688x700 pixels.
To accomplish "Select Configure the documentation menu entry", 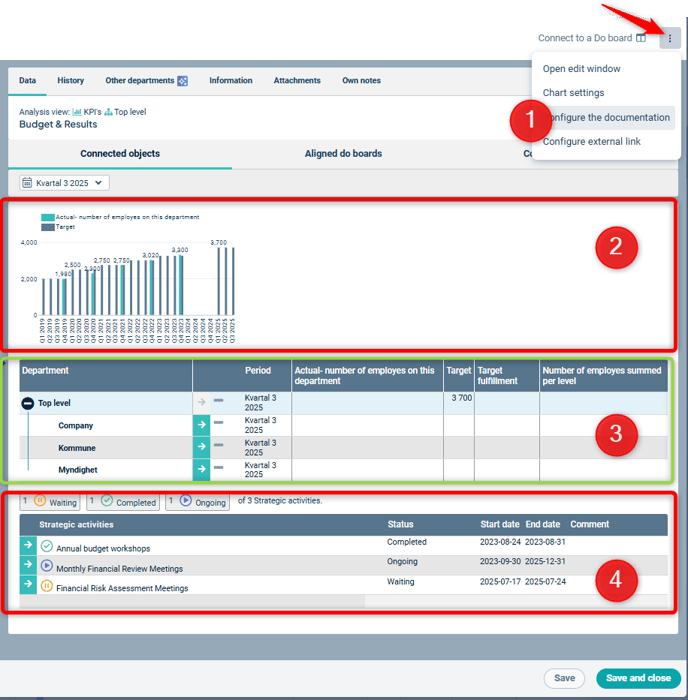I will pyautogui.click(x=606, y=117).
